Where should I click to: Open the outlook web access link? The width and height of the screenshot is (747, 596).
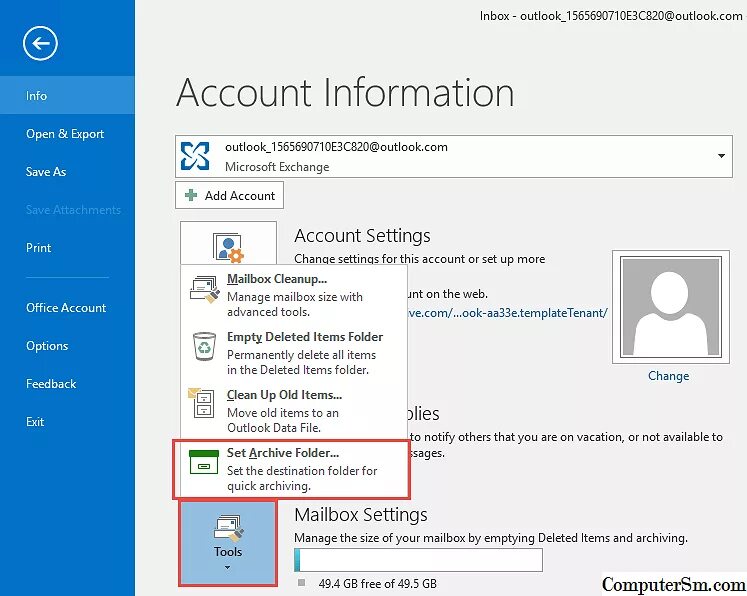[508, 313]
